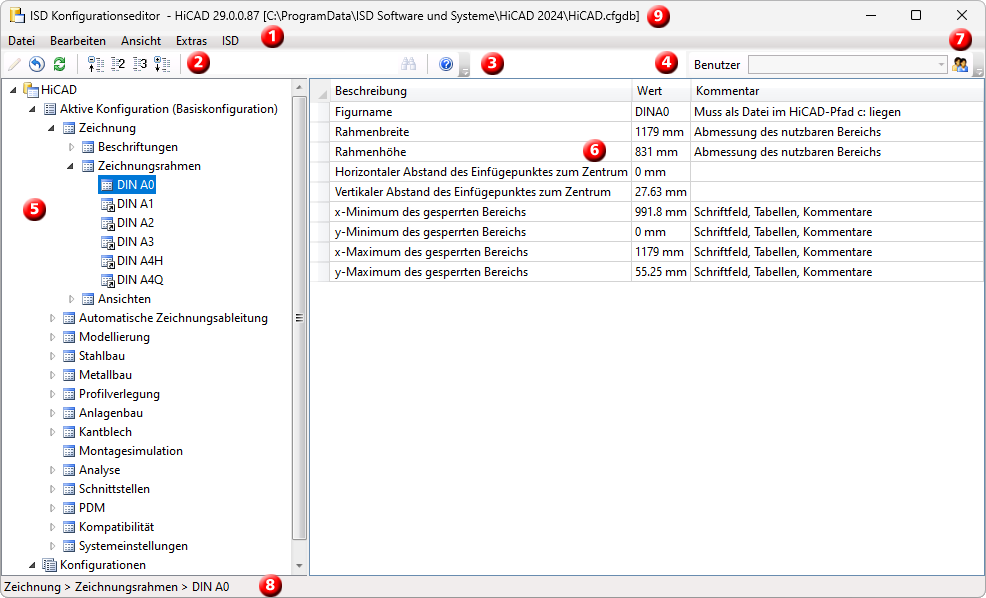This screenshot has height=598, width=986.
Task: Expand the Ansichten node
Action: point(71,299)
